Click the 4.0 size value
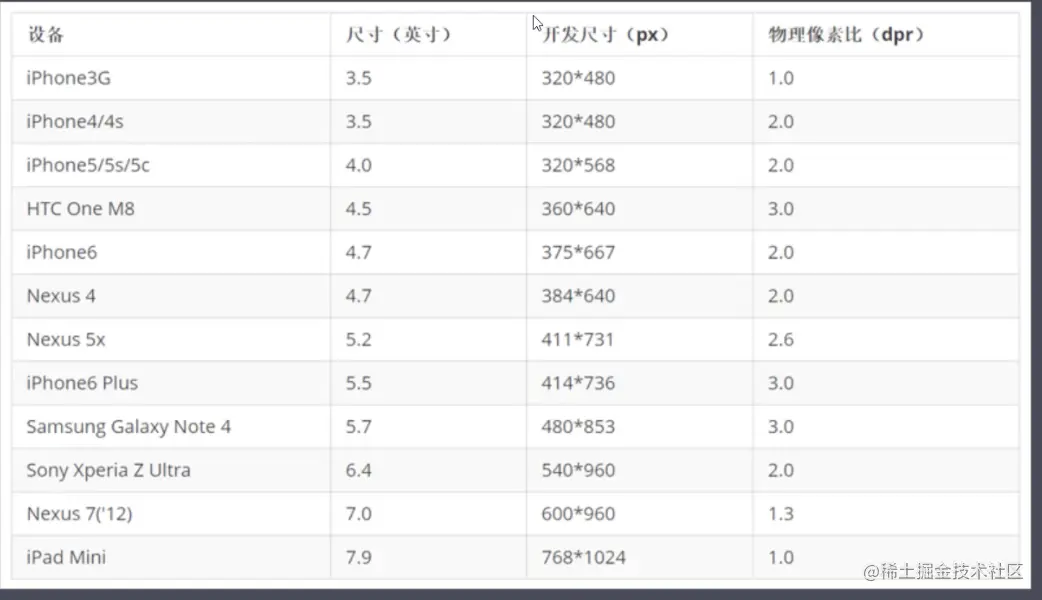Screen dimensions: 1042x600 358,165
